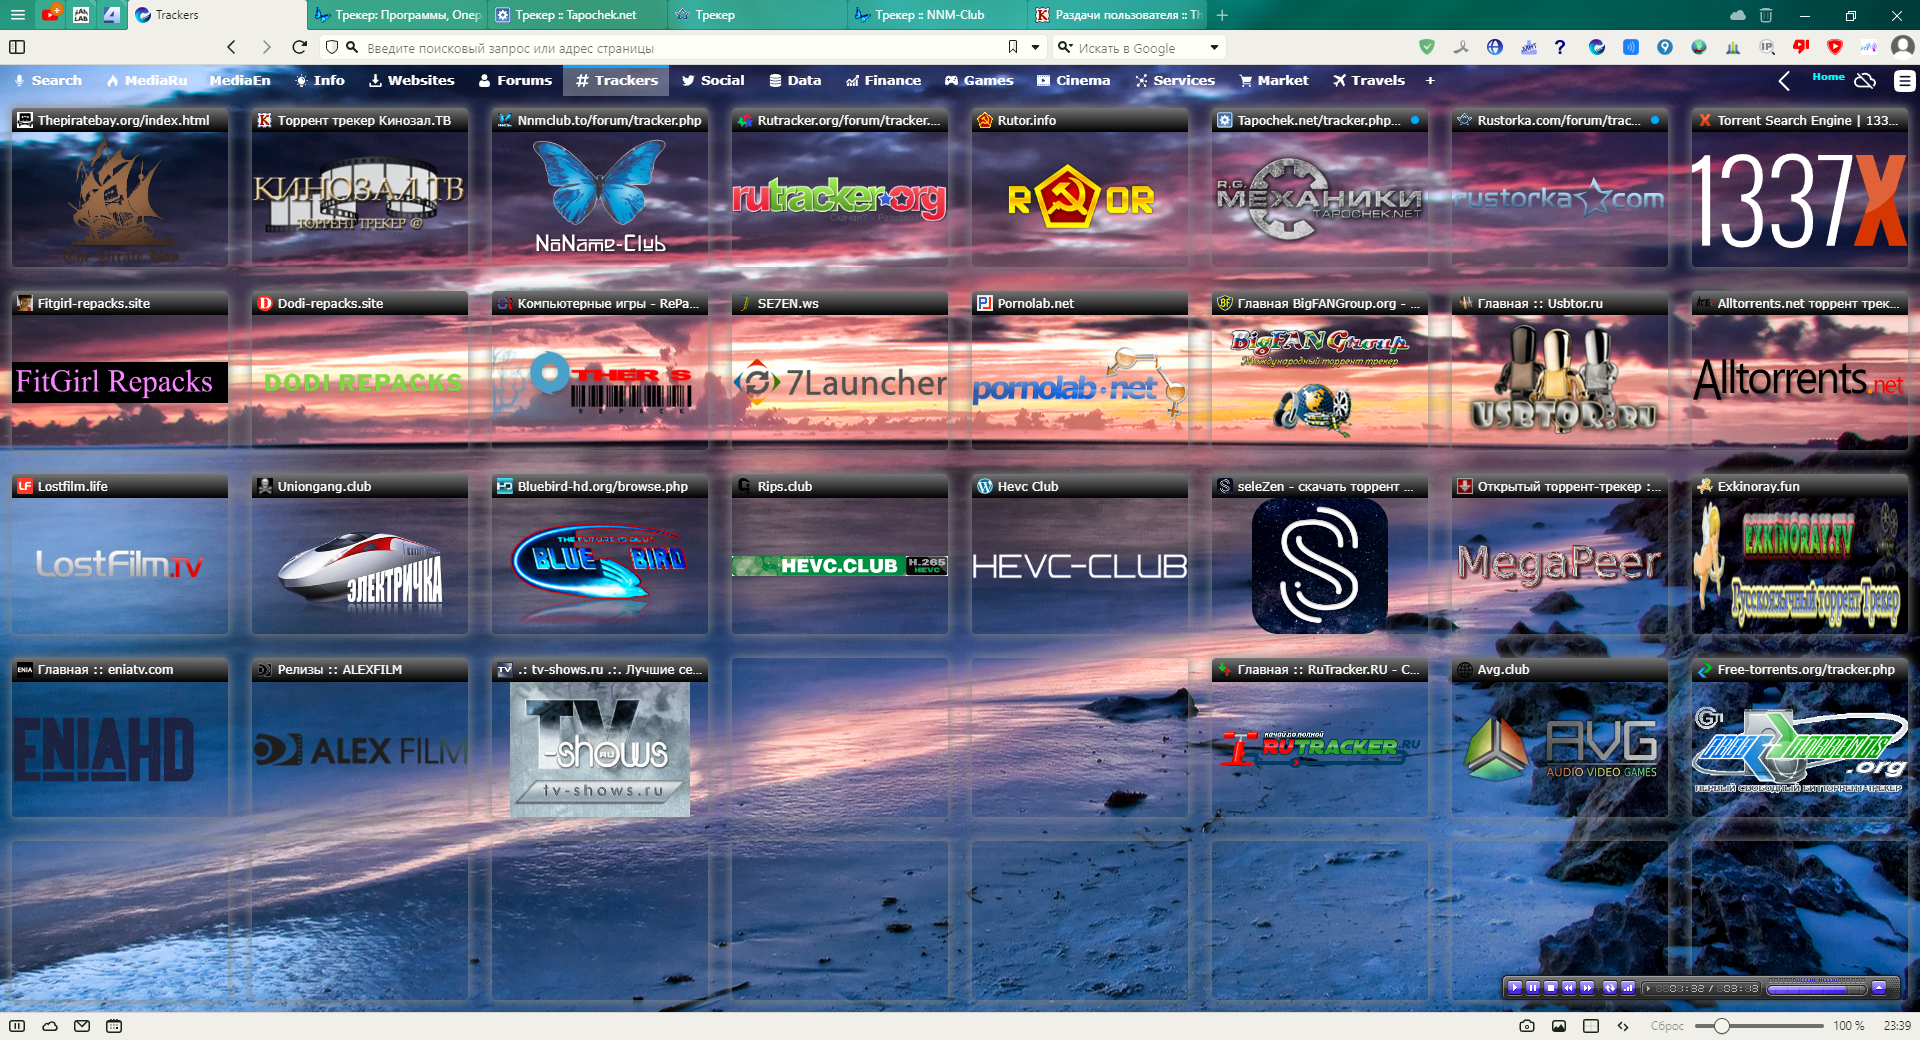This screenshot has width=1920, height=1040.
Task: Open the new tab plus button
Action: tap(1222, 15)
